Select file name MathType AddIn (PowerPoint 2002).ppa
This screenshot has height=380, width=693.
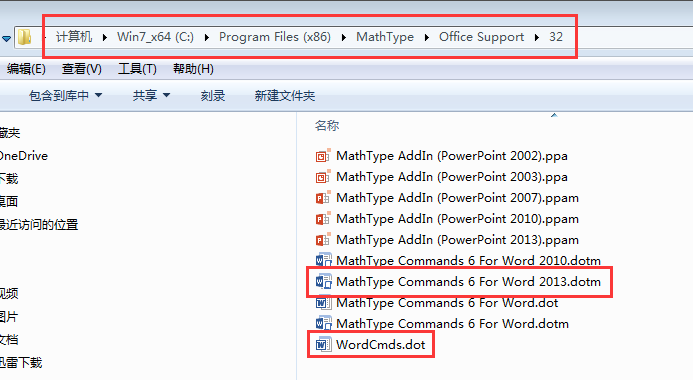[452, 156]
